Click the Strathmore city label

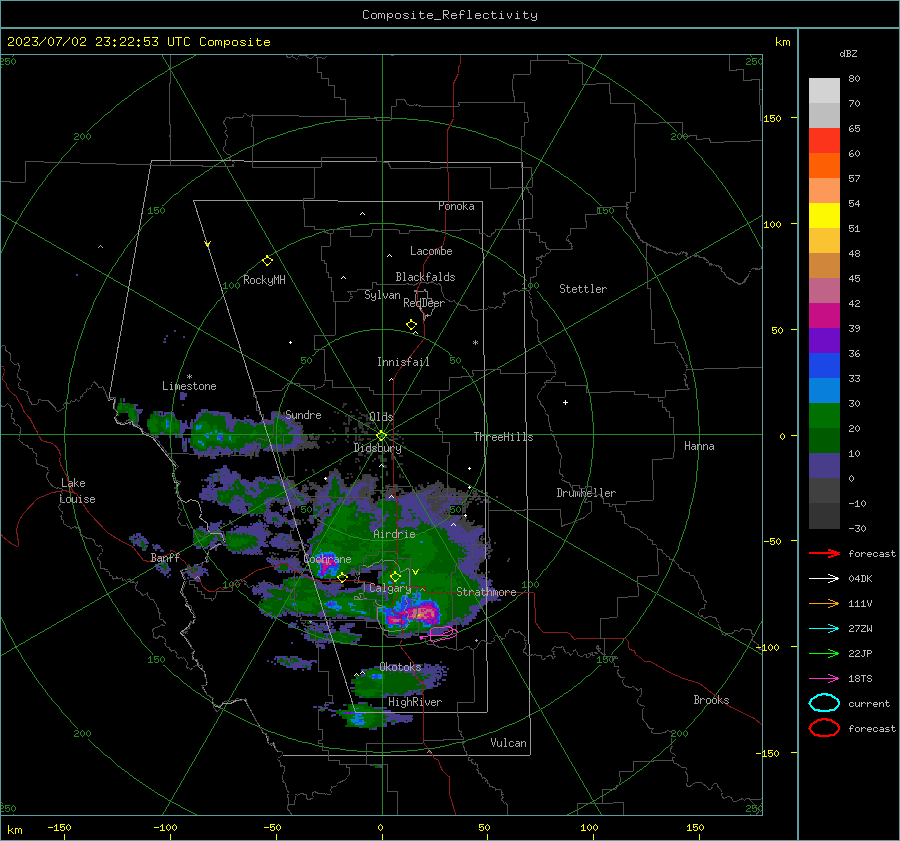(x=486, y=592)
